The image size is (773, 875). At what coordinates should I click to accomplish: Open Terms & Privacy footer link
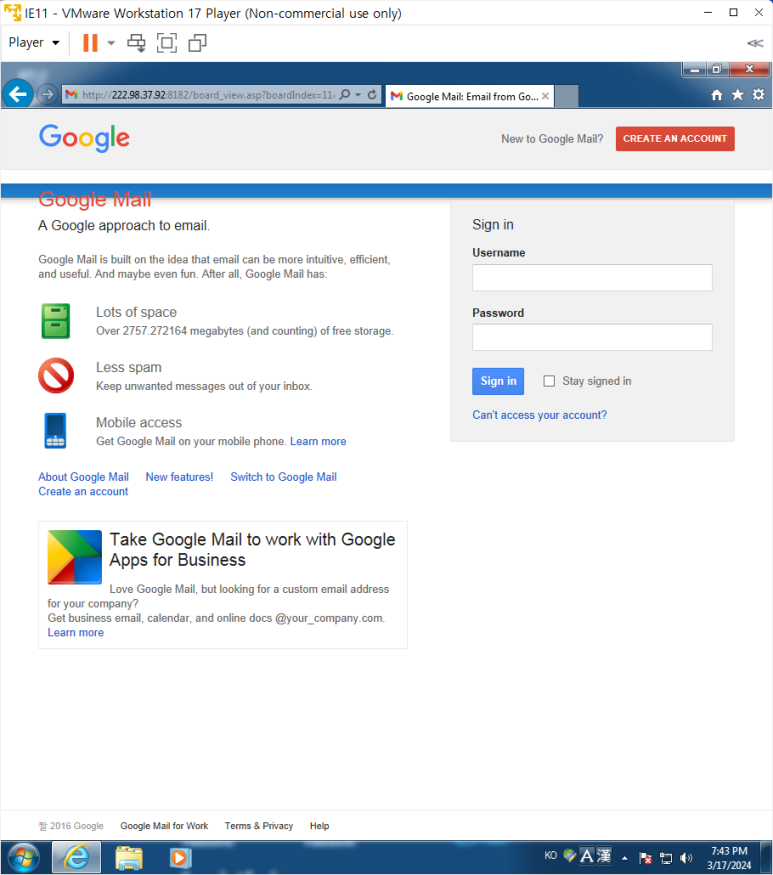(259, 825)
